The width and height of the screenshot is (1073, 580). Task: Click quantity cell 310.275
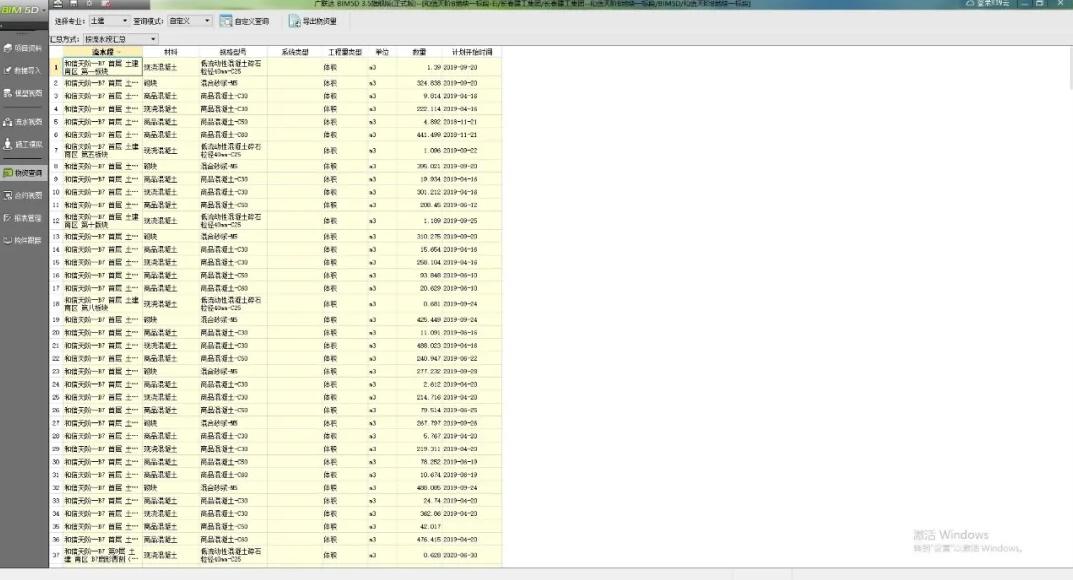point(419,237)
